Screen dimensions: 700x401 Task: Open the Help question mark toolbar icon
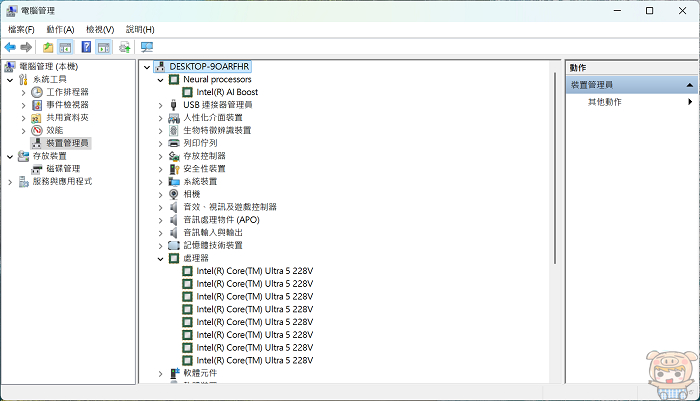[x=86, y=47]
